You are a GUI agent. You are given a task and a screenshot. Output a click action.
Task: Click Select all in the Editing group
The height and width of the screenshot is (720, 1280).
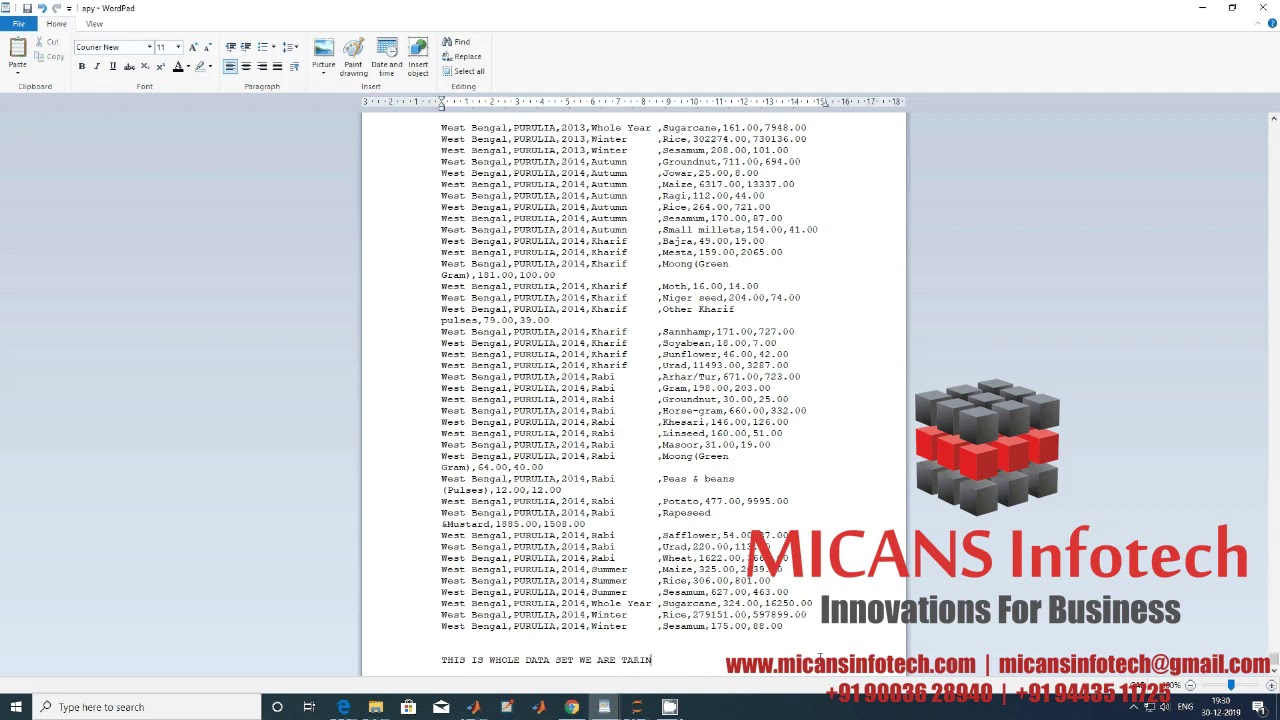click(463, 71)
